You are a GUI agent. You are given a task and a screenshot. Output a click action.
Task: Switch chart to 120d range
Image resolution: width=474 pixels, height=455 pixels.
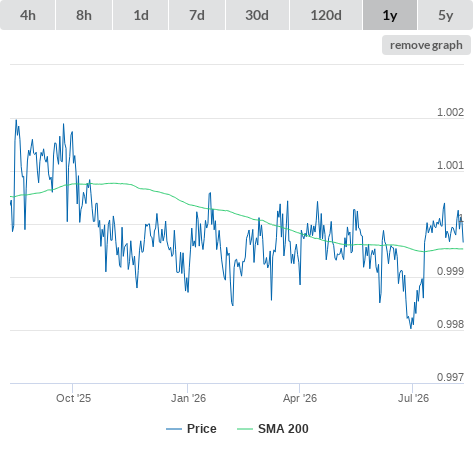(326, 15)
